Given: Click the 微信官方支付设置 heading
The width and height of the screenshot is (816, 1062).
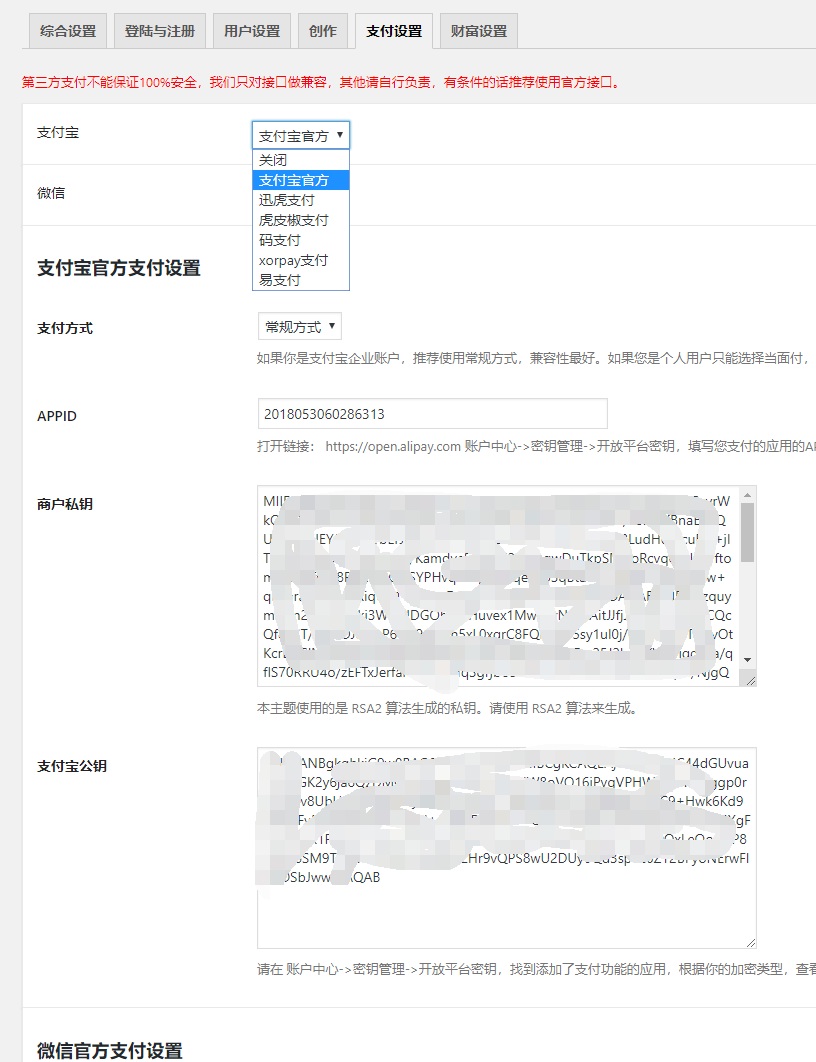Looking at the screenshot, I should tap(110, 1051).
